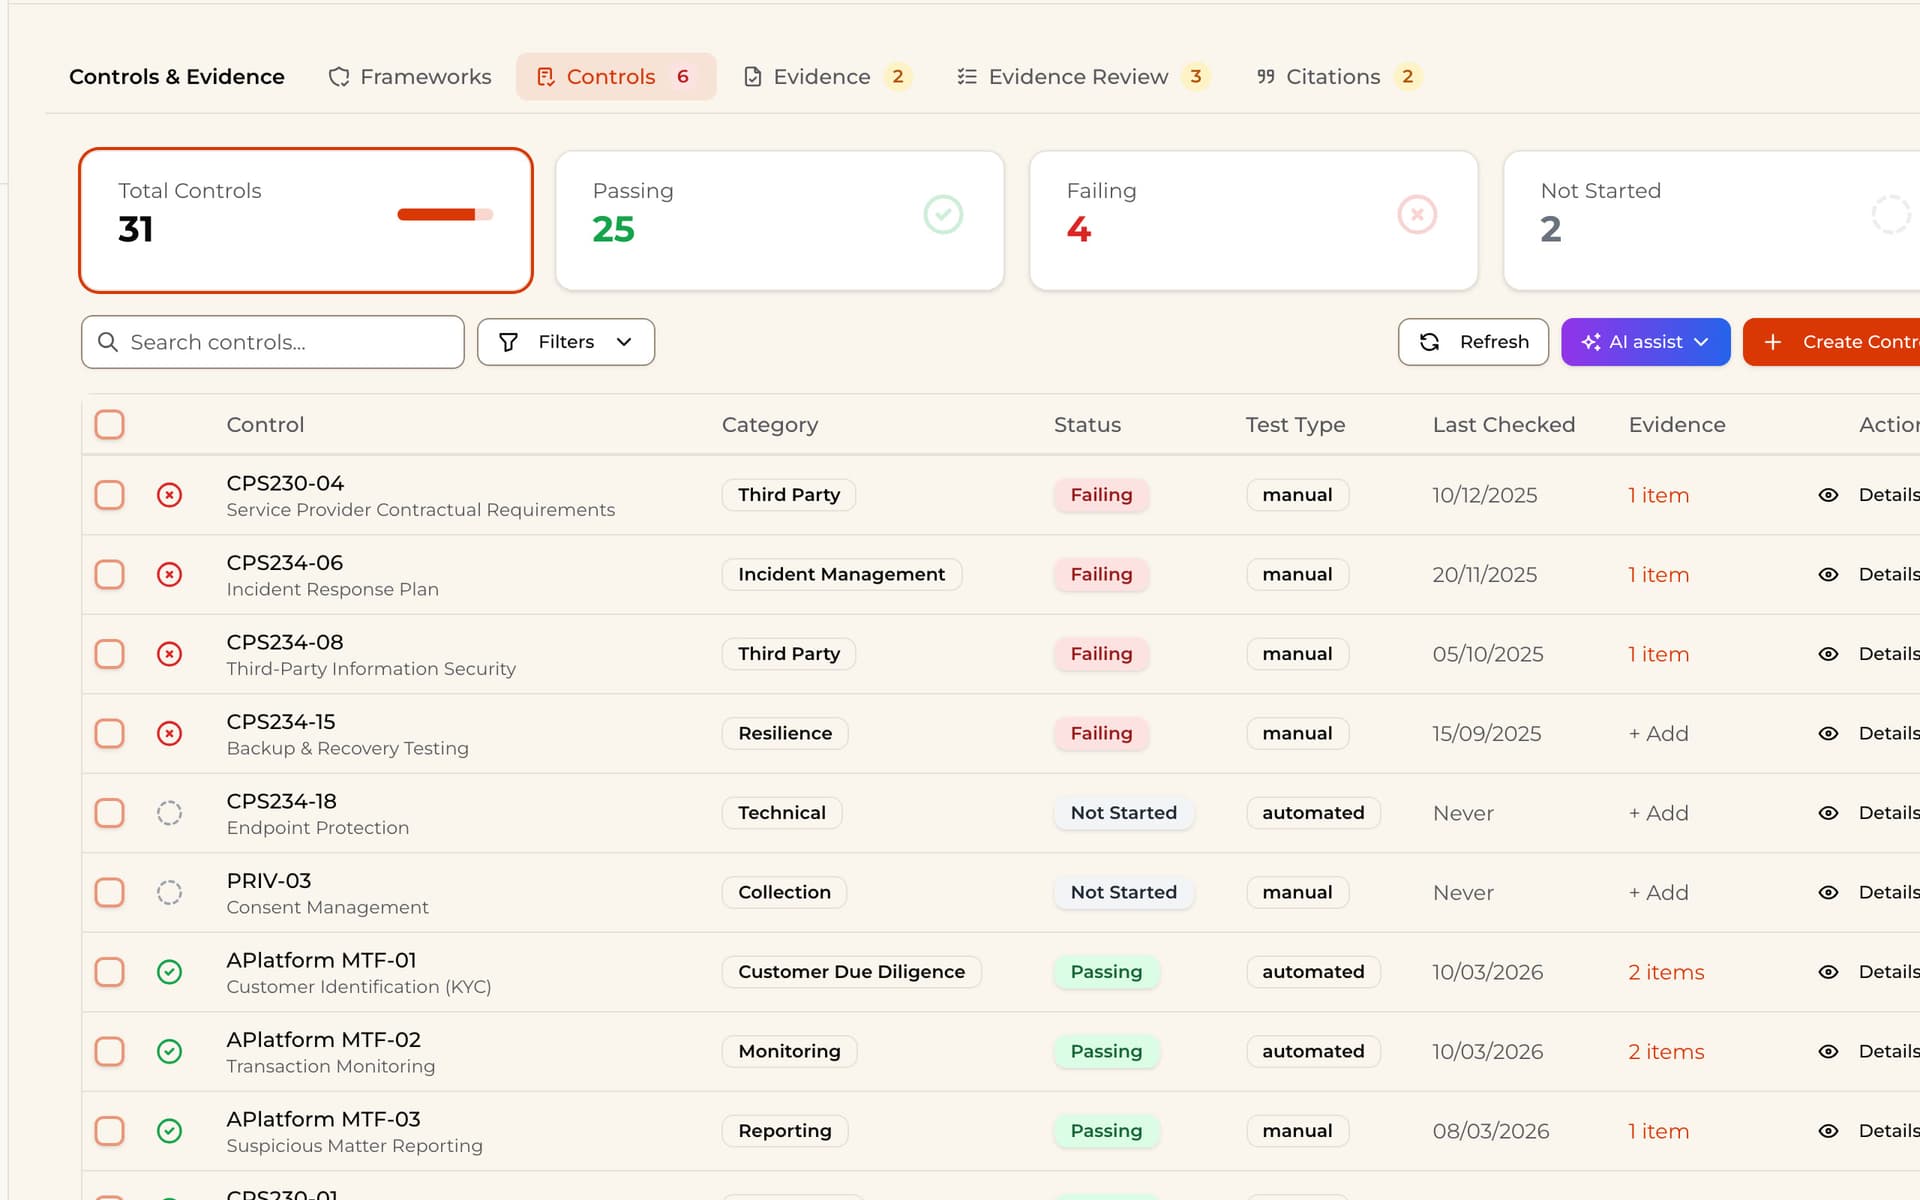Click the funnel icon in Filters button
The height and width of the screenshot is (1200, 1920).
[508, 342]
